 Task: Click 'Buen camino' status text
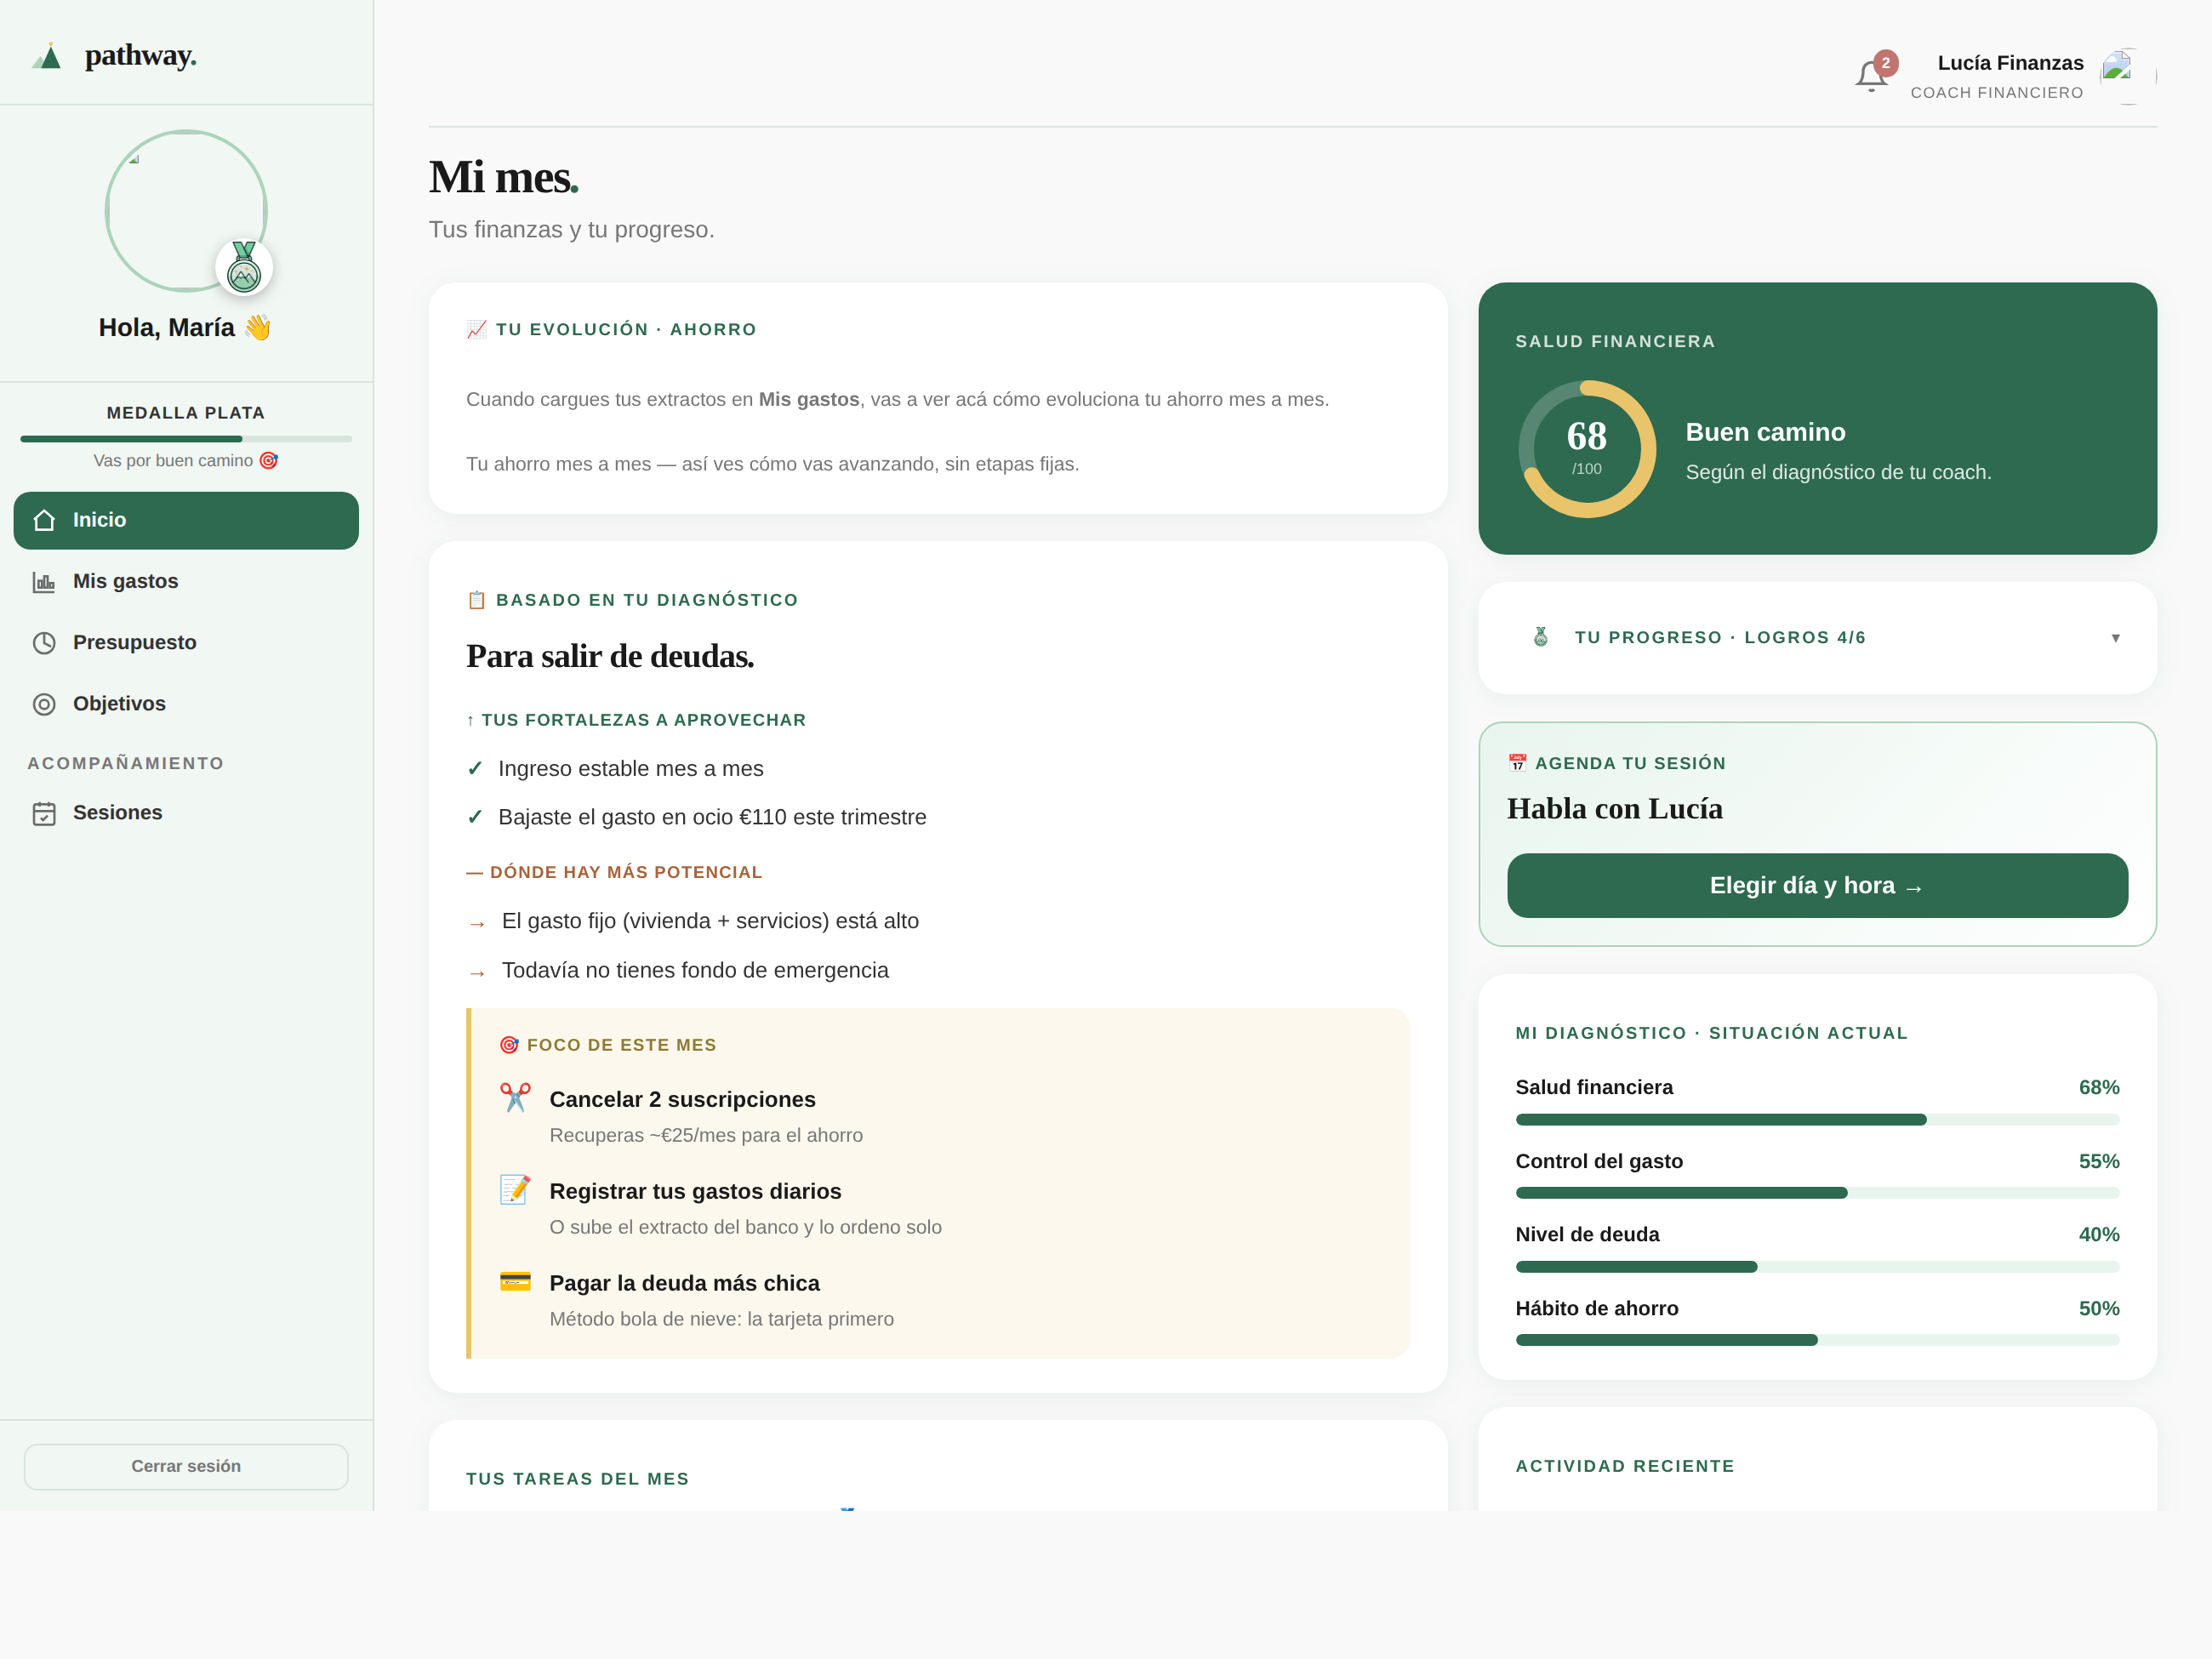click(1765, 432)
